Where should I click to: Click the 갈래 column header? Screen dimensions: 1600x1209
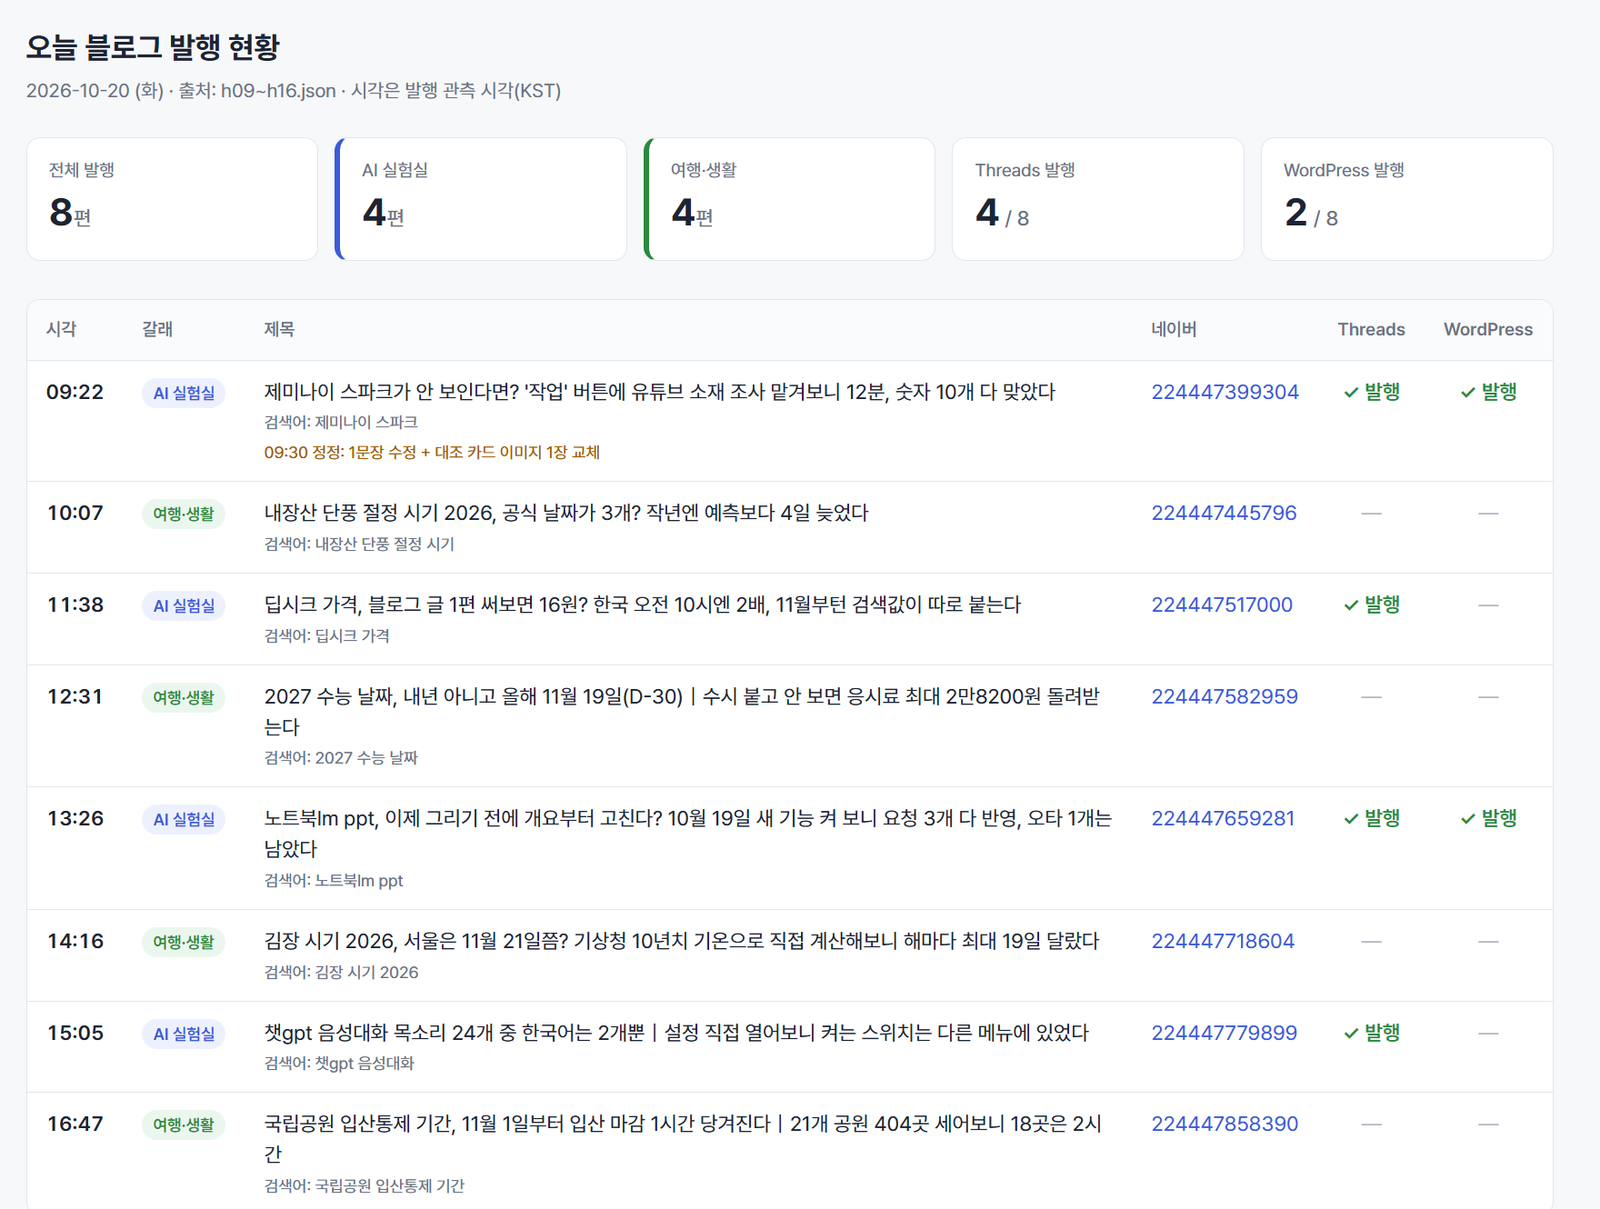click(158, 329)
